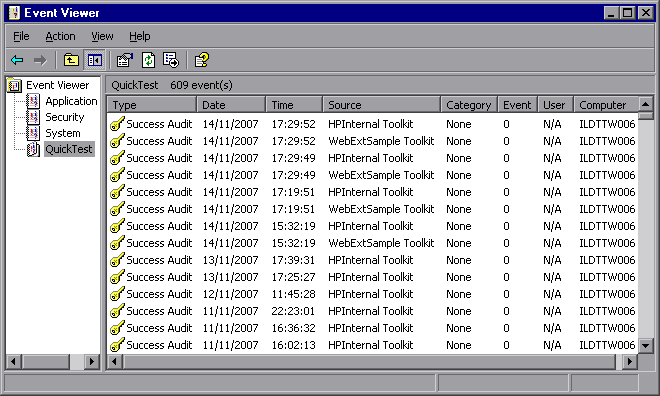Click the event list vertical scrollbar thumb

point(645,116)
